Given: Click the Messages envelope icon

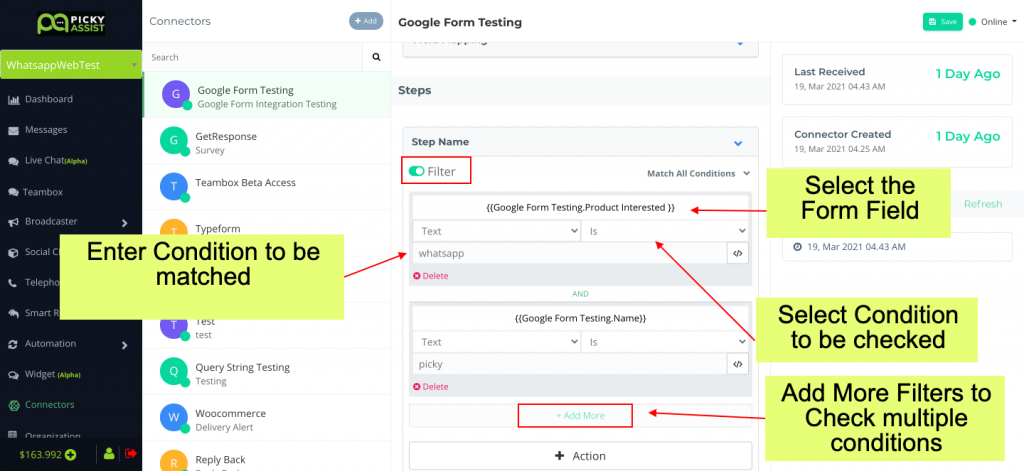Looking at the screenshot, I should pyautogui.click(x=13, y=131).
